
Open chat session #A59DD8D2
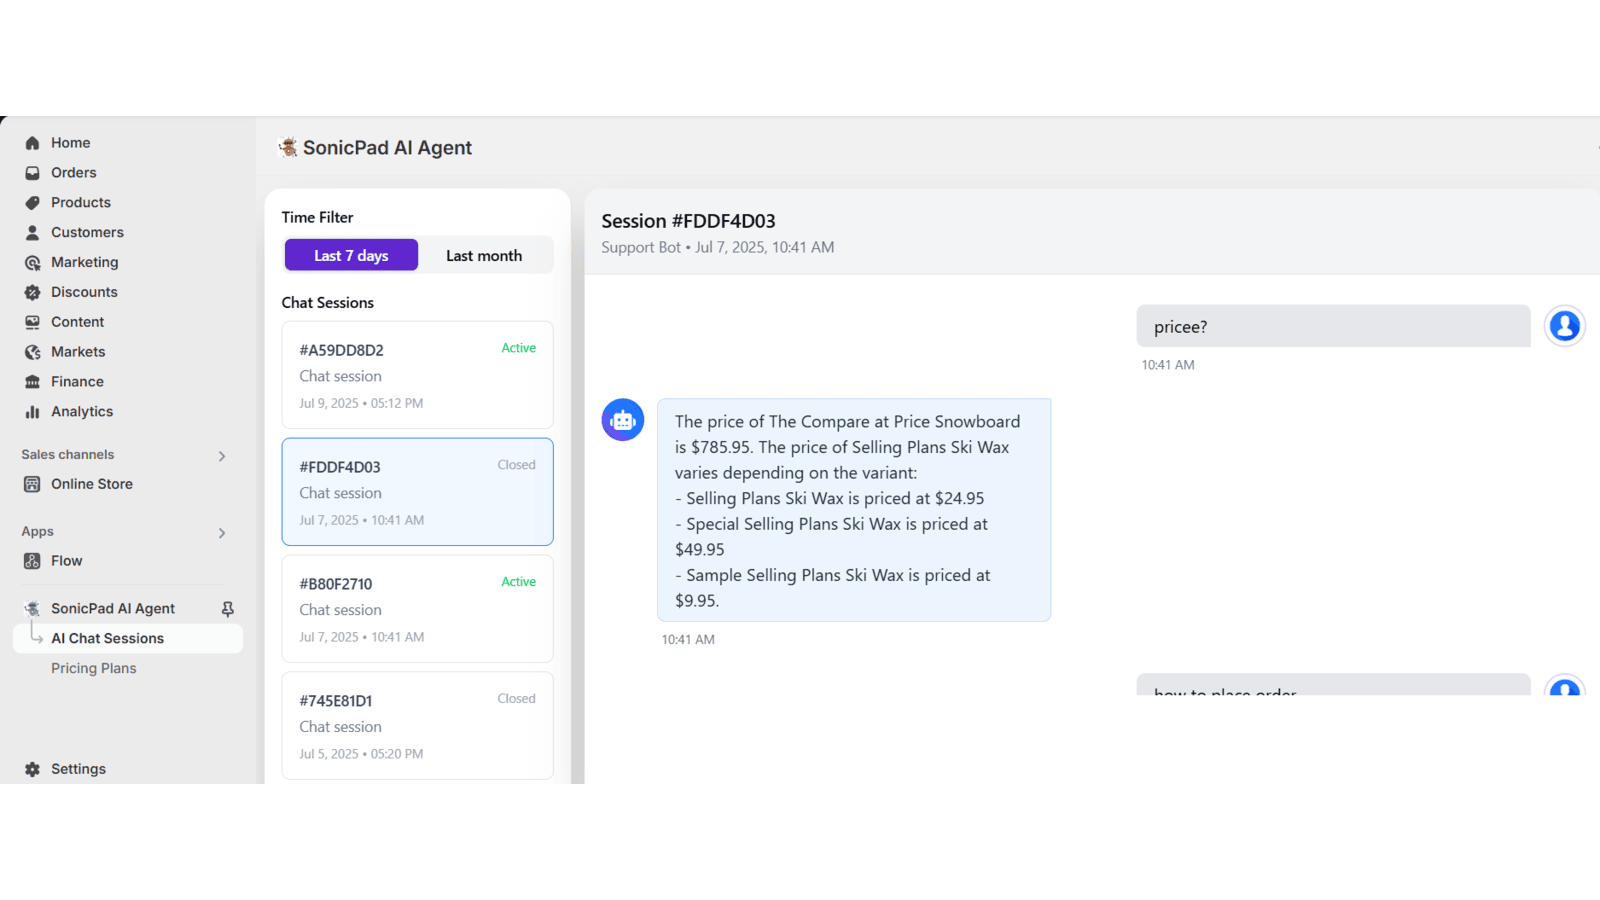417,375
